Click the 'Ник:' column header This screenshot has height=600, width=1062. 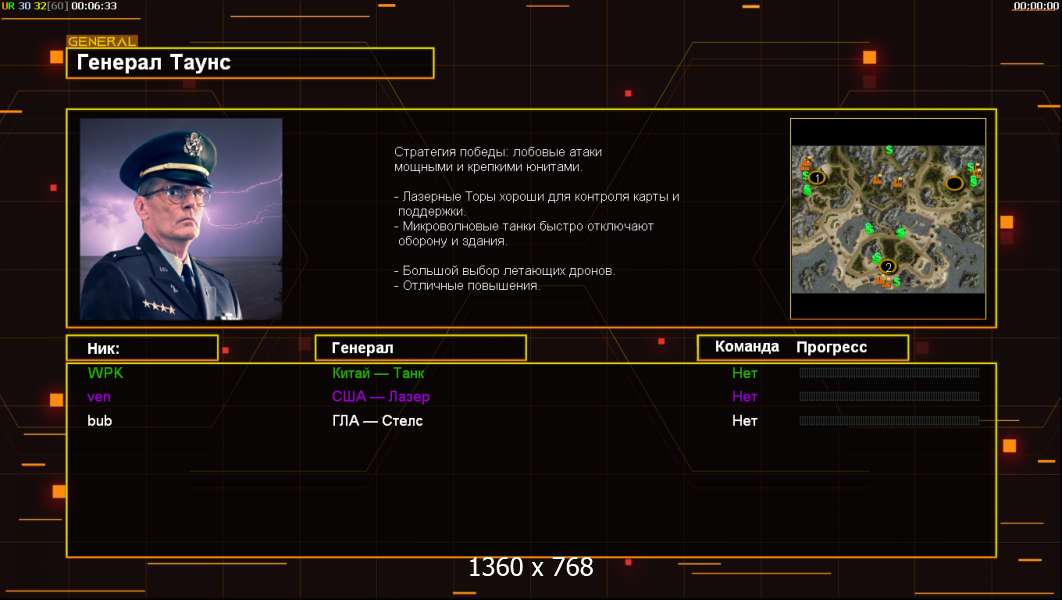coord(142,348)
